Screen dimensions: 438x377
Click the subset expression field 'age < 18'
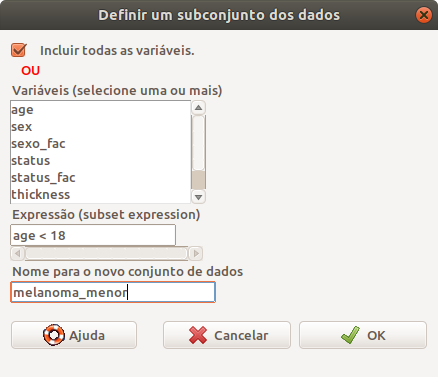pyautogui.click(x=93, y=235)
